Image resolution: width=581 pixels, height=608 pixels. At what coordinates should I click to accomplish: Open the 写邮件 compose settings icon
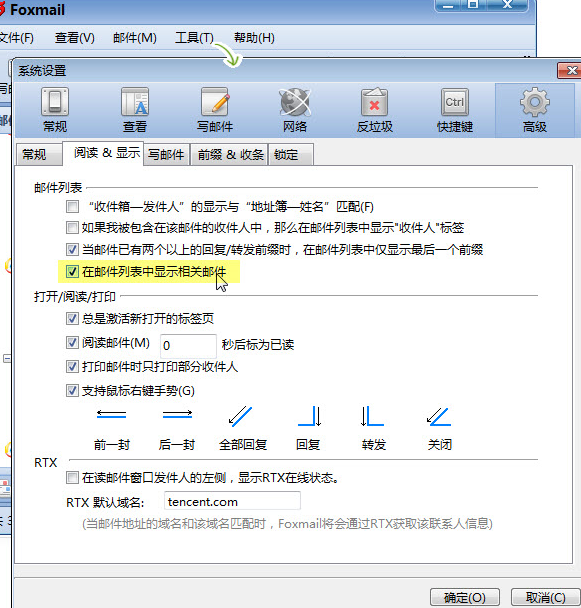(214, 110)
